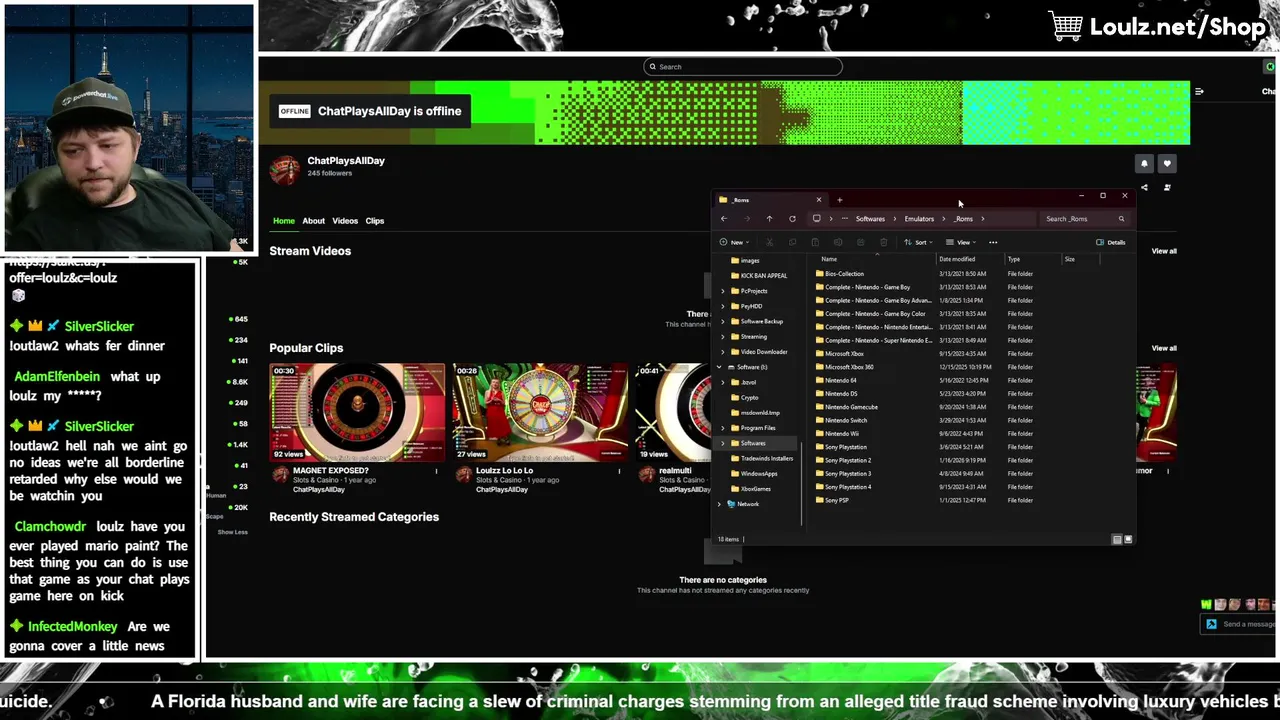Click View all next to Popular Clips
Image resolution: width=1280 pixels, height=720 pixels.
(1164, 348)
